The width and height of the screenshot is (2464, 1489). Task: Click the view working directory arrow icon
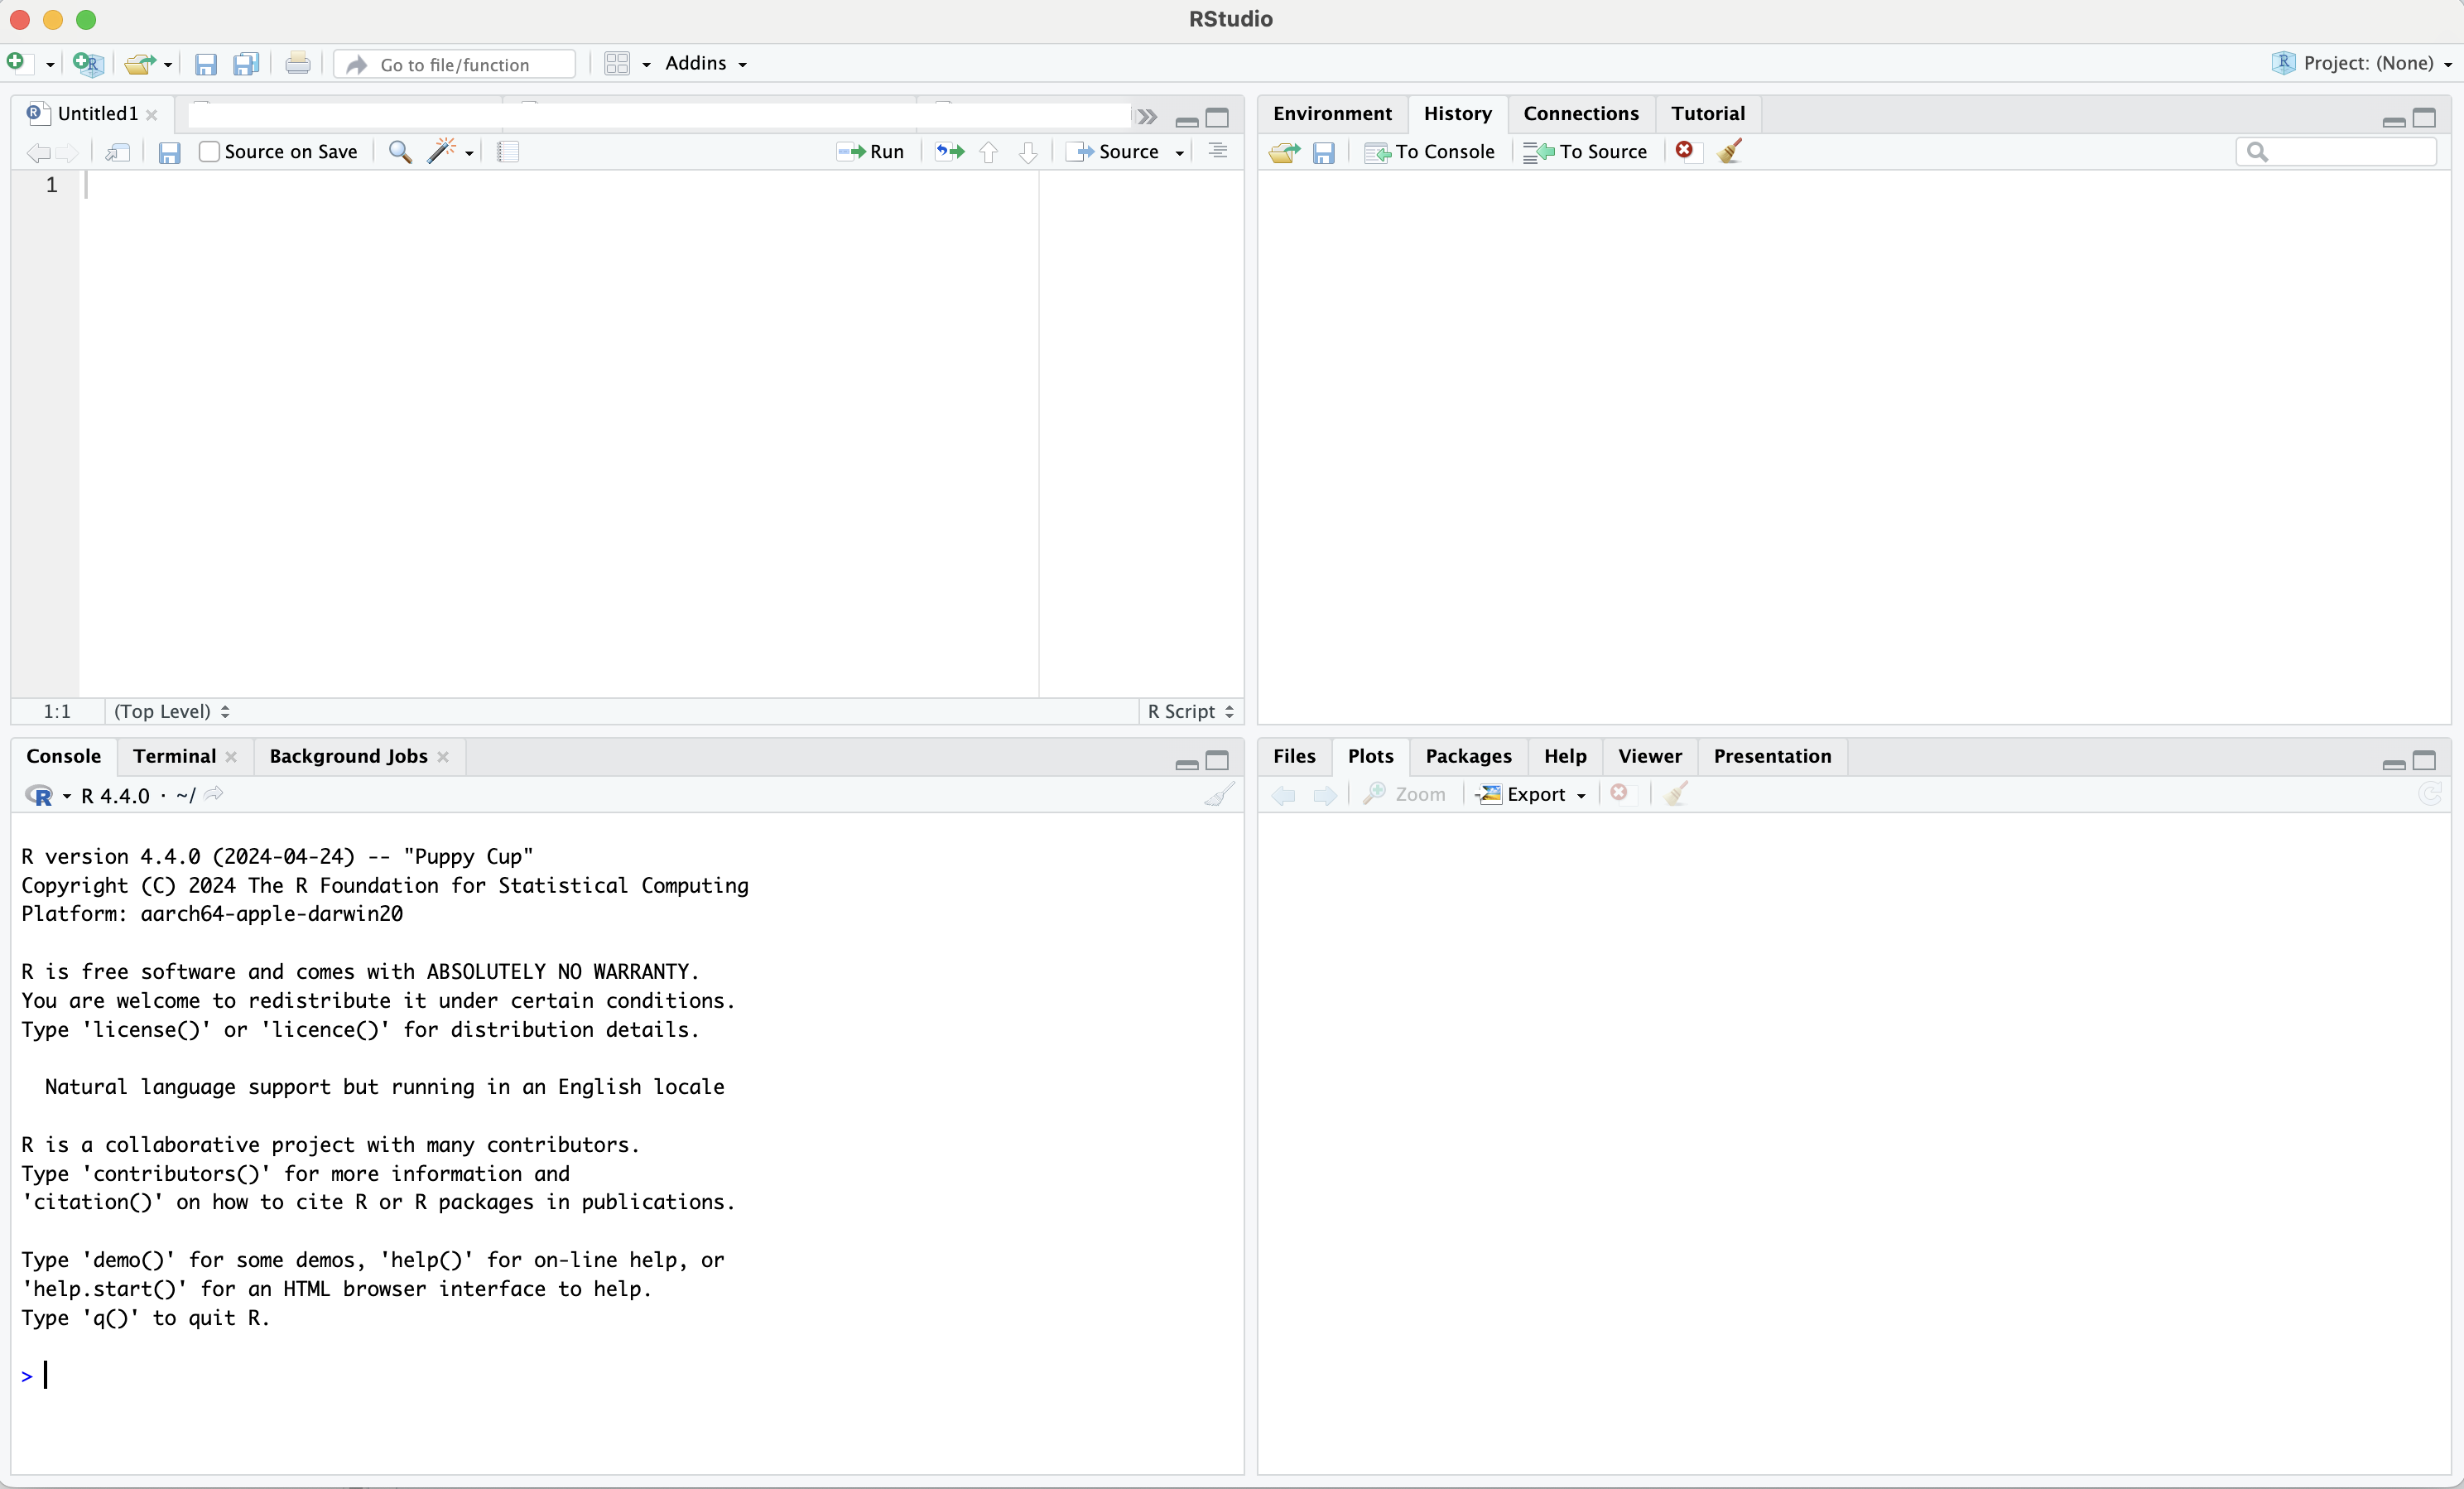pos(214,794)
